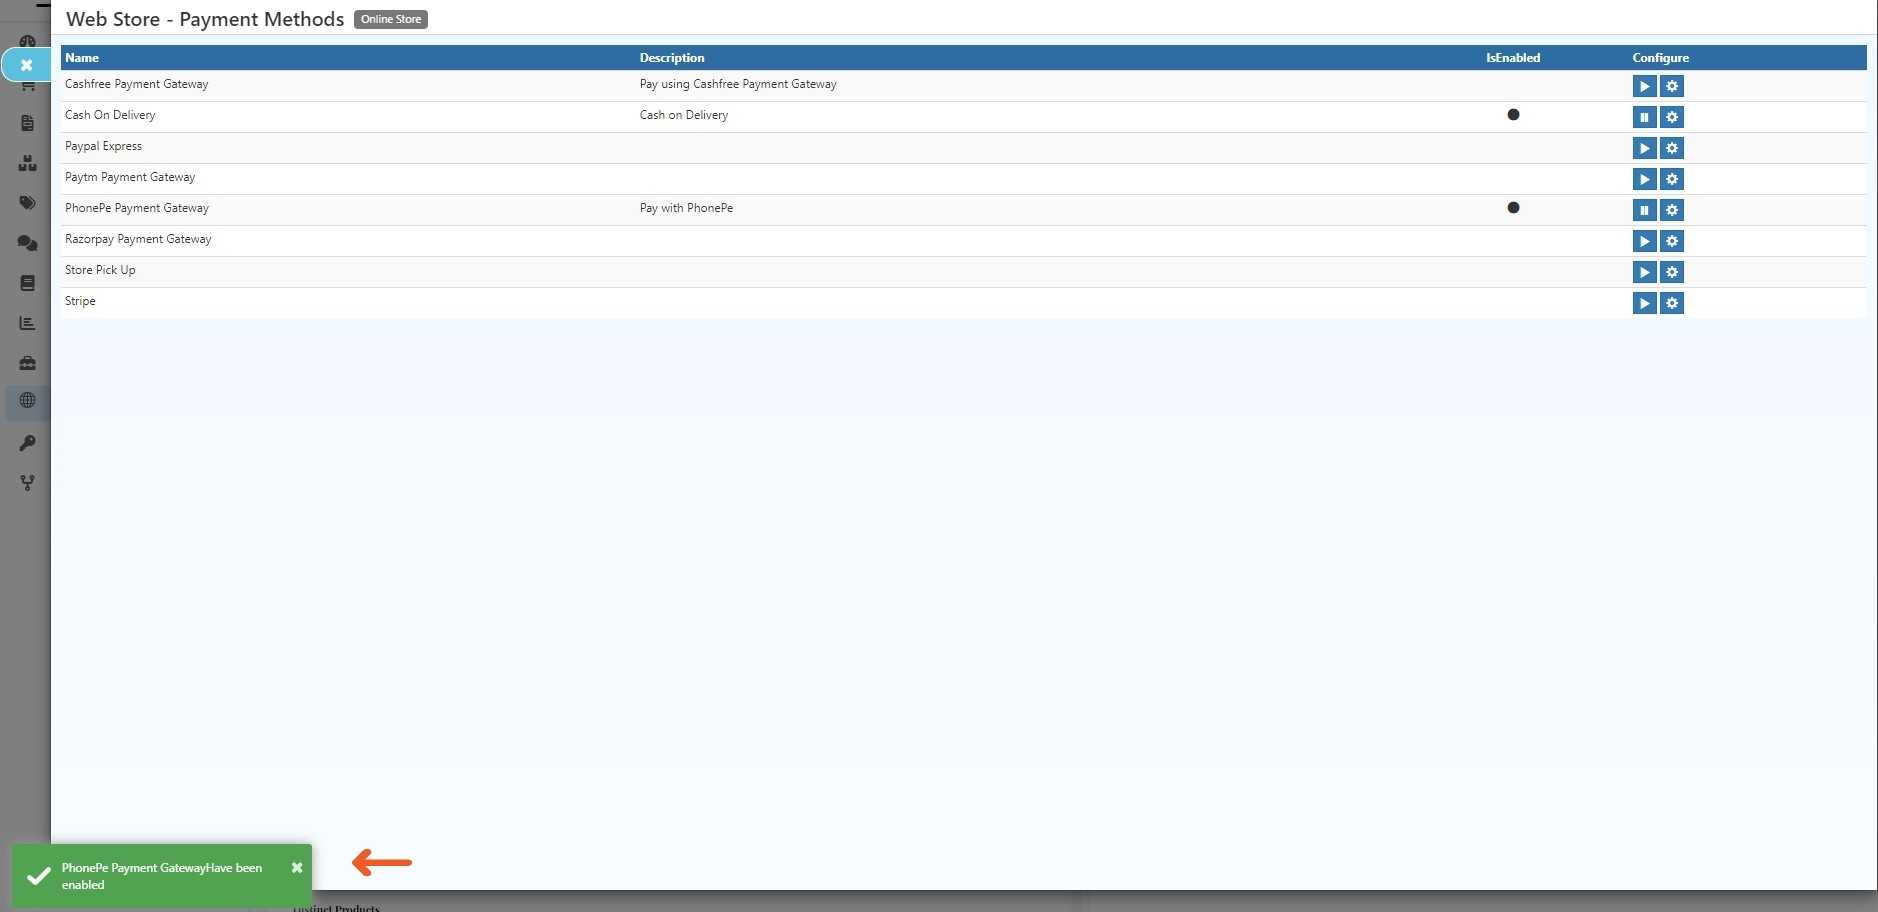Screen dimensions: 1878x912
Task: Open the briefcase toolbox sidebar icon
Action: pyautogui.click(x=27, y=363)
